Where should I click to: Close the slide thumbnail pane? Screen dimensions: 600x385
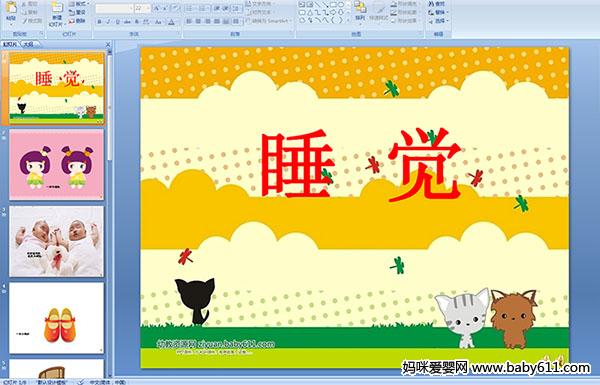pos(108,44)
